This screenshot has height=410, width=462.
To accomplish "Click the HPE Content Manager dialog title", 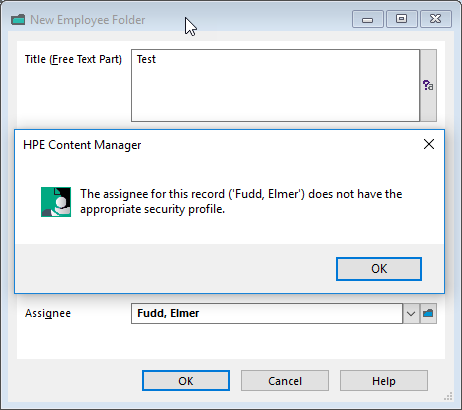I will [82, 145].
